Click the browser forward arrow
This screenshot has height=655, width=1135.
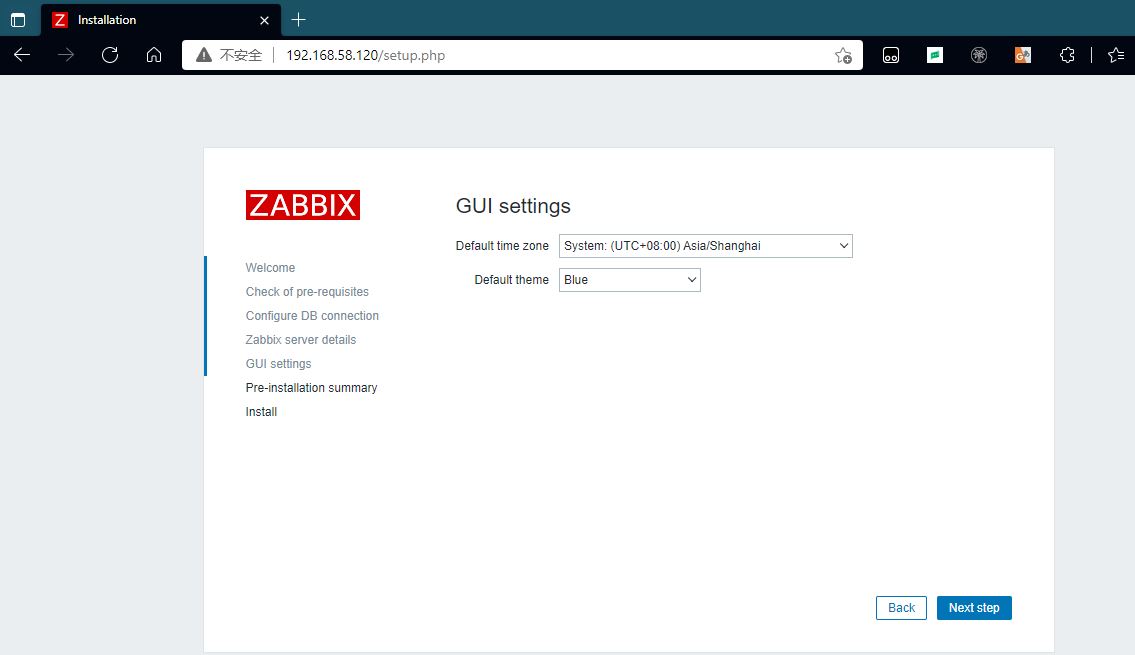coord(66,55)
